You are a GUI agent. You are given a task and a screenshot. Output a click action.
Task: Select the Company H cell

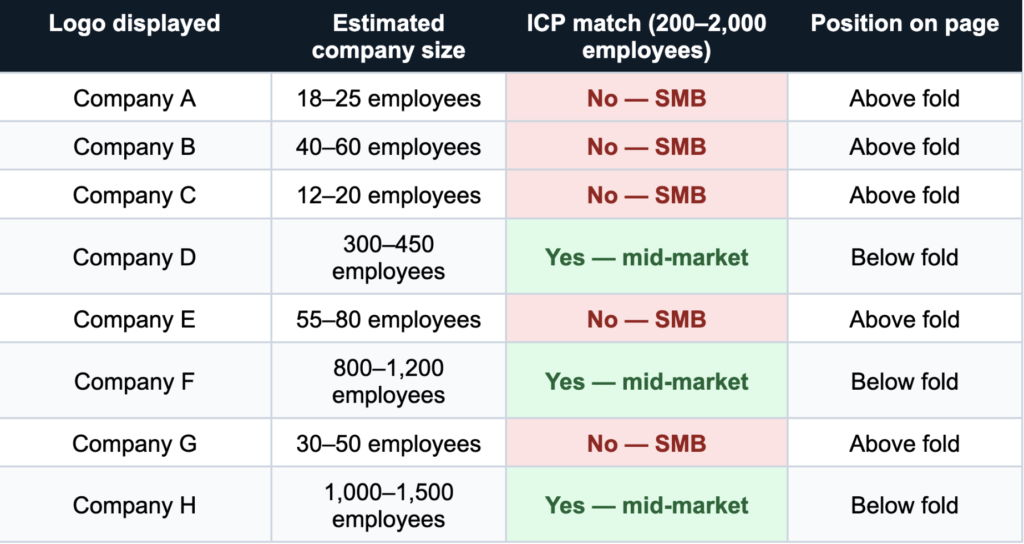135,505
